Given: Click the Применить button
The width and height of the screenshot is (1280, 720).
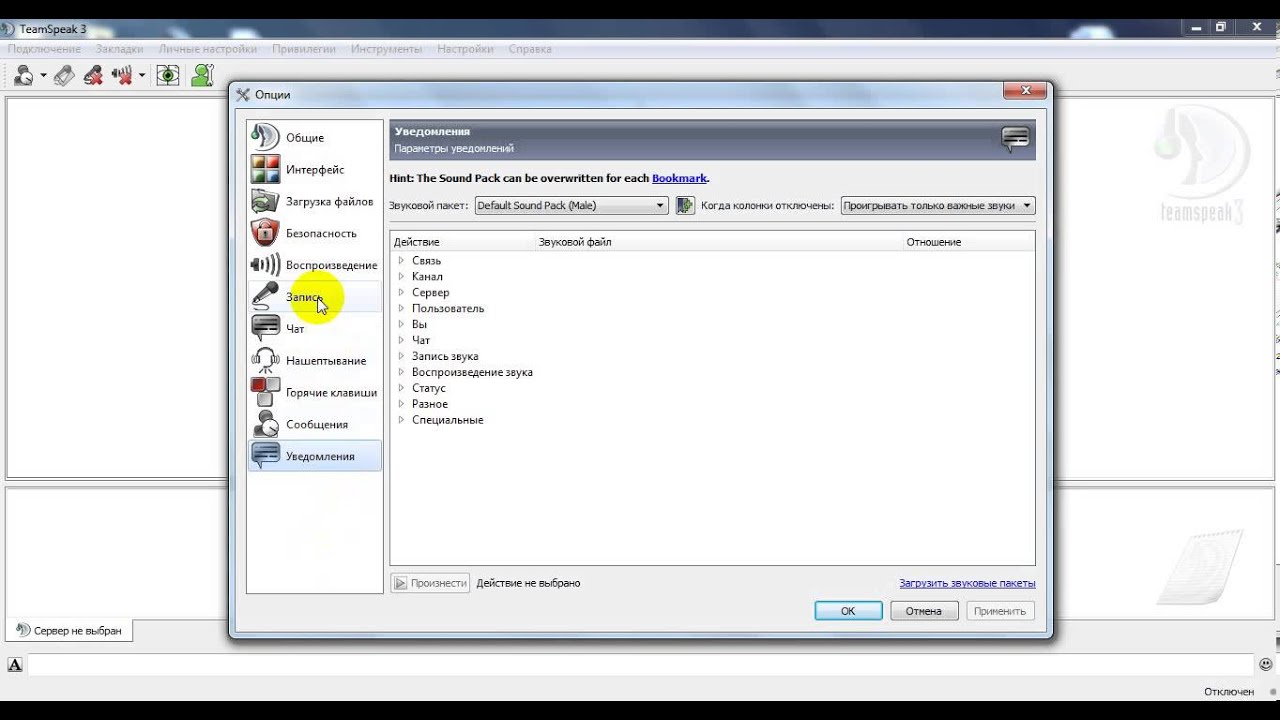Looking at the screenshot, I should [1000, 611].
